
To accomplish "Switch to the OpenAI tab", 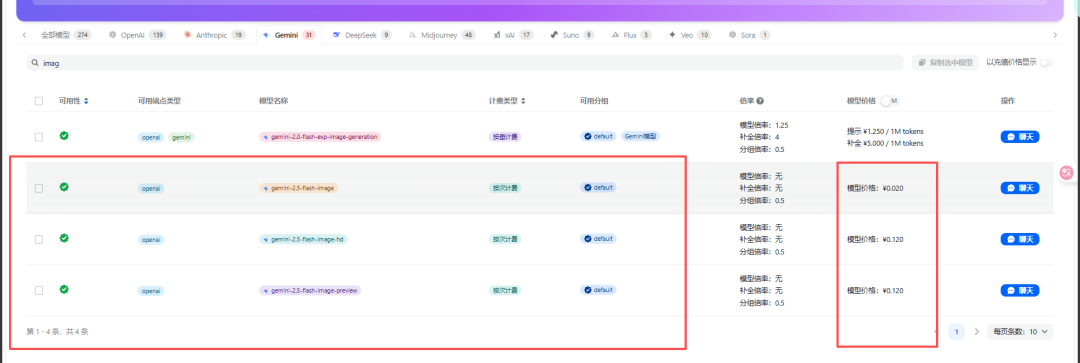I will tap(137, 34).
